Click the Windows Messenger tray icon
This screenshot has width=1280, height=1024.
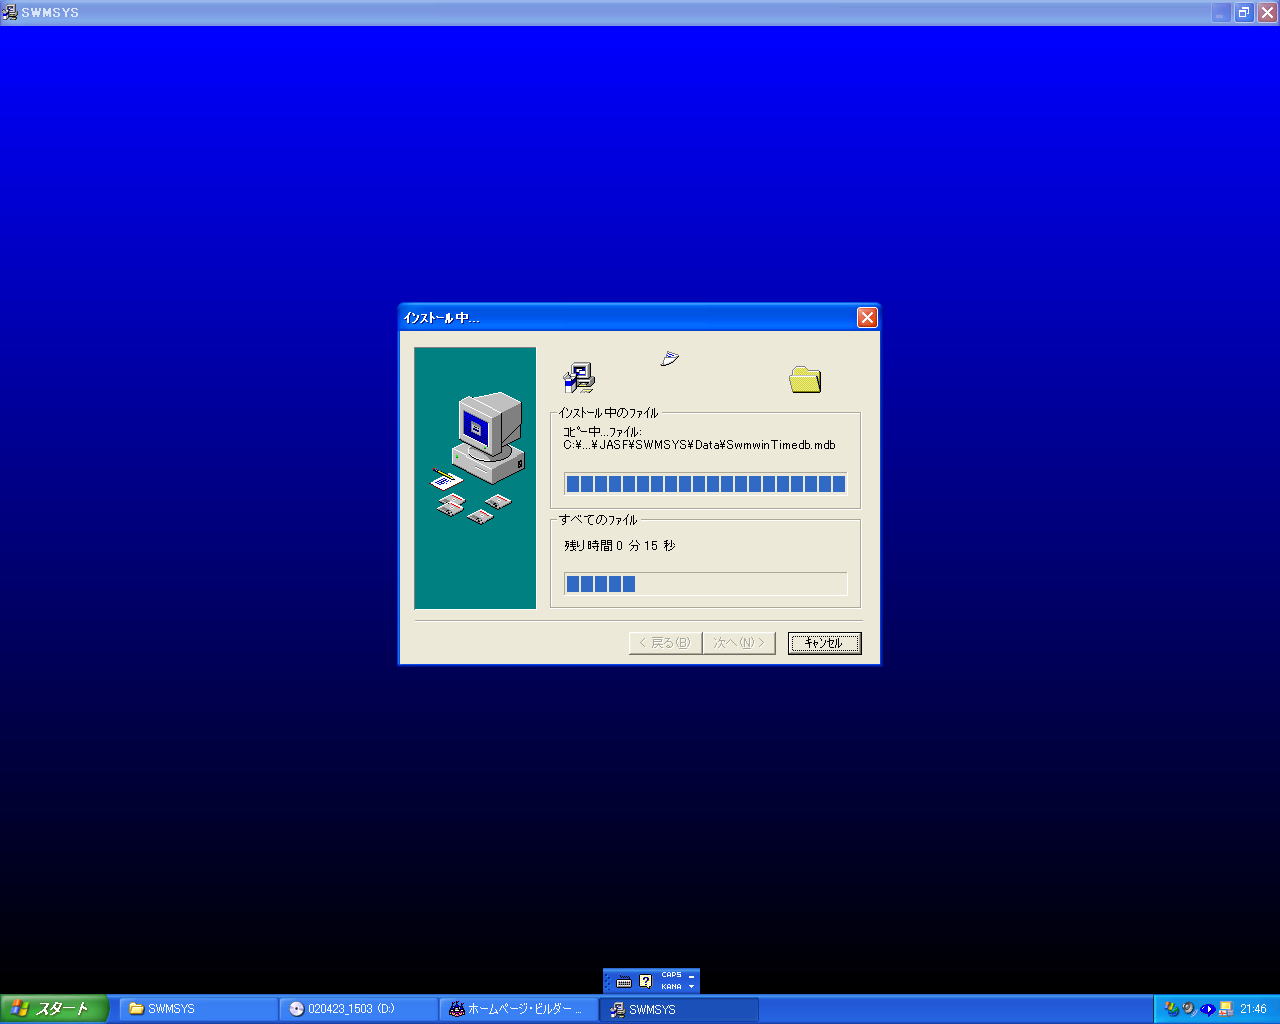coord(1172,1009)
